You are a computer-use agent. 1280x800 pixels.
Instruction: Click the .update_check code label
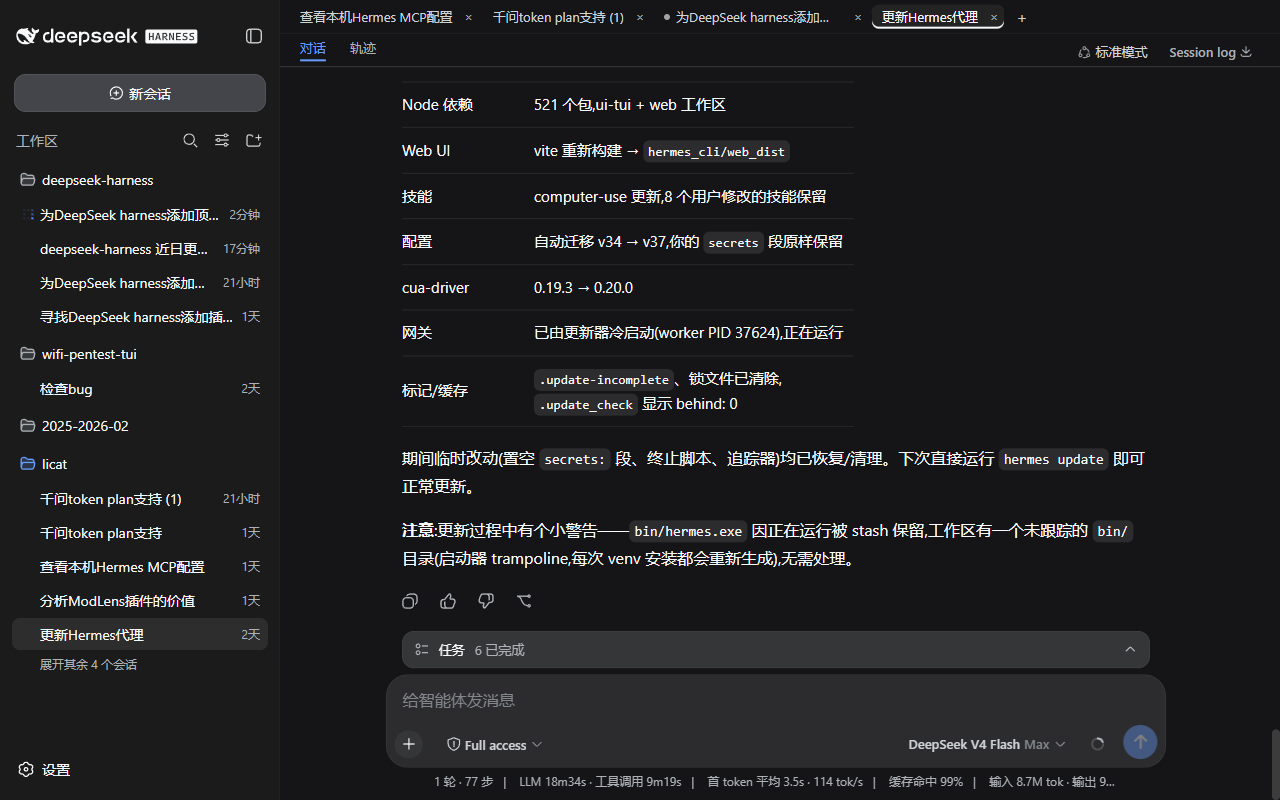coord(586,405)
